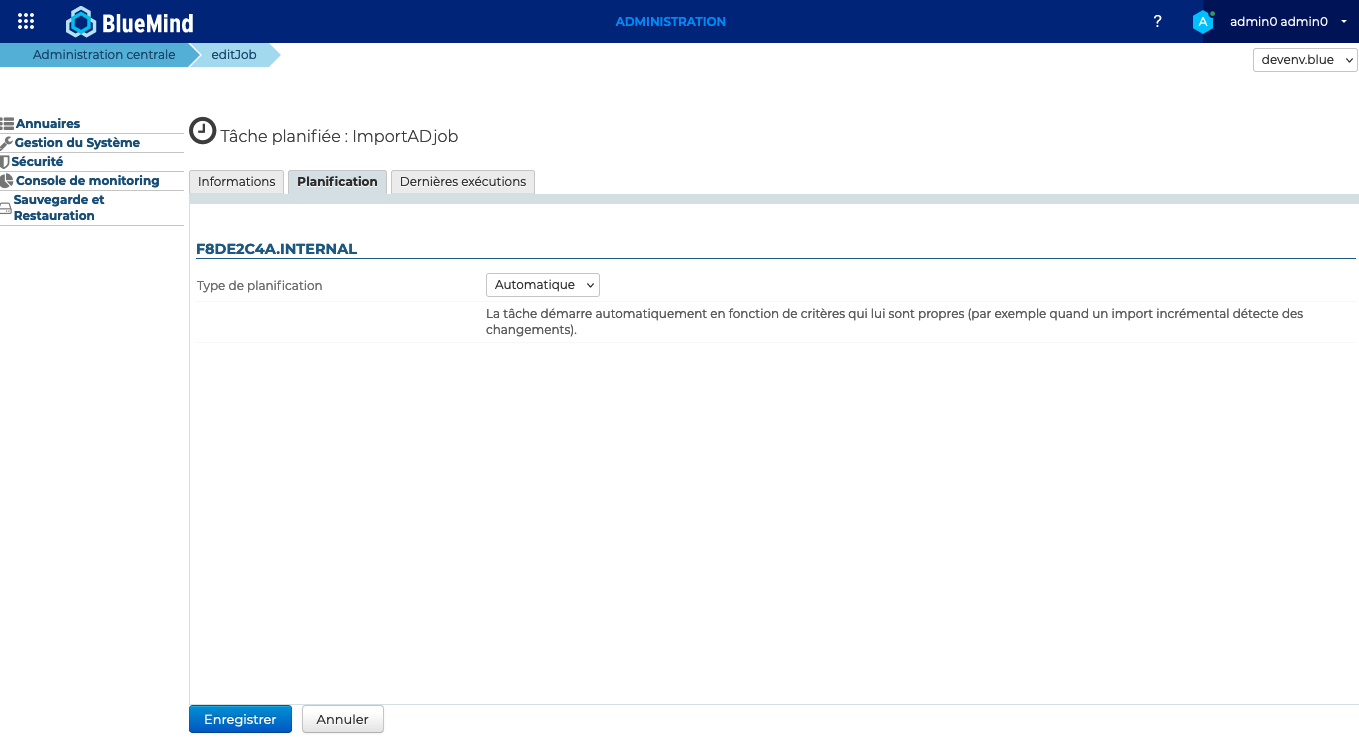Viewport: 1359px width, 743px height.
Task: Open the Type de planification dropdown
Action: coord(542,285)
